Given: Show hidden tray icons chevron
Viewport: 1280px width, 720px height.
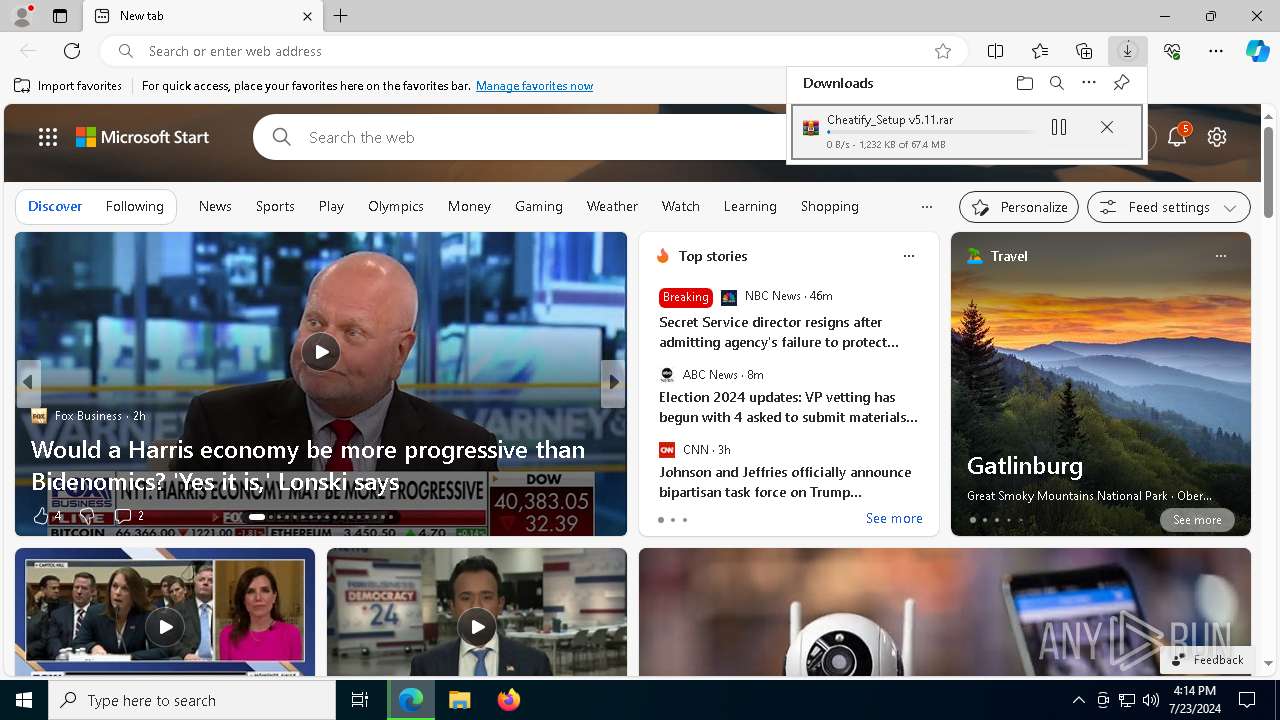Looking at the screenshot, I should click(1078, 700).
